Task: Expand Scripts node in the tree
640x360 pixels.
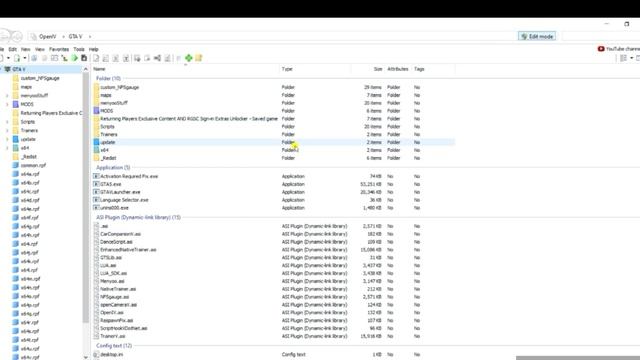Action: 7,122
